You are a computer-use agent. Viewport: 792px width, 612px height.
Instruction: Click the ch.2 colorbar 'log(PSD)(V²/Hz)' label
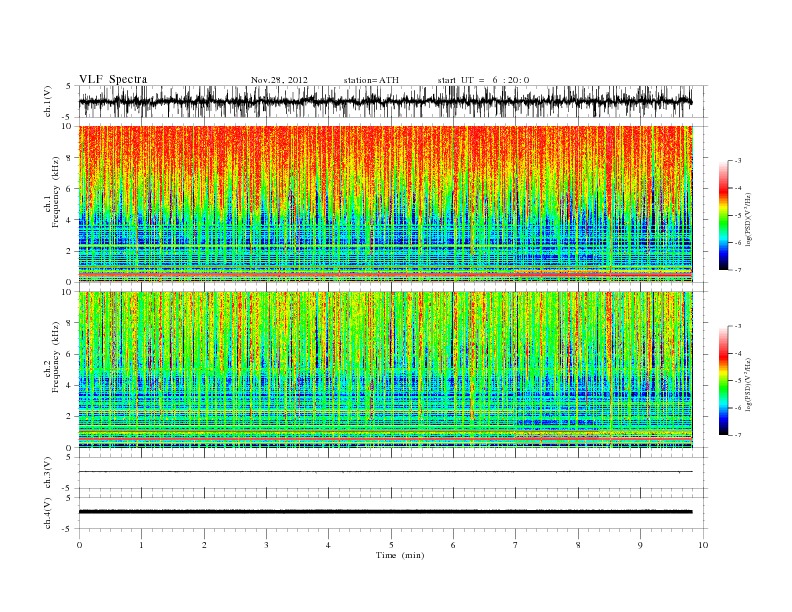pos(747,383)
